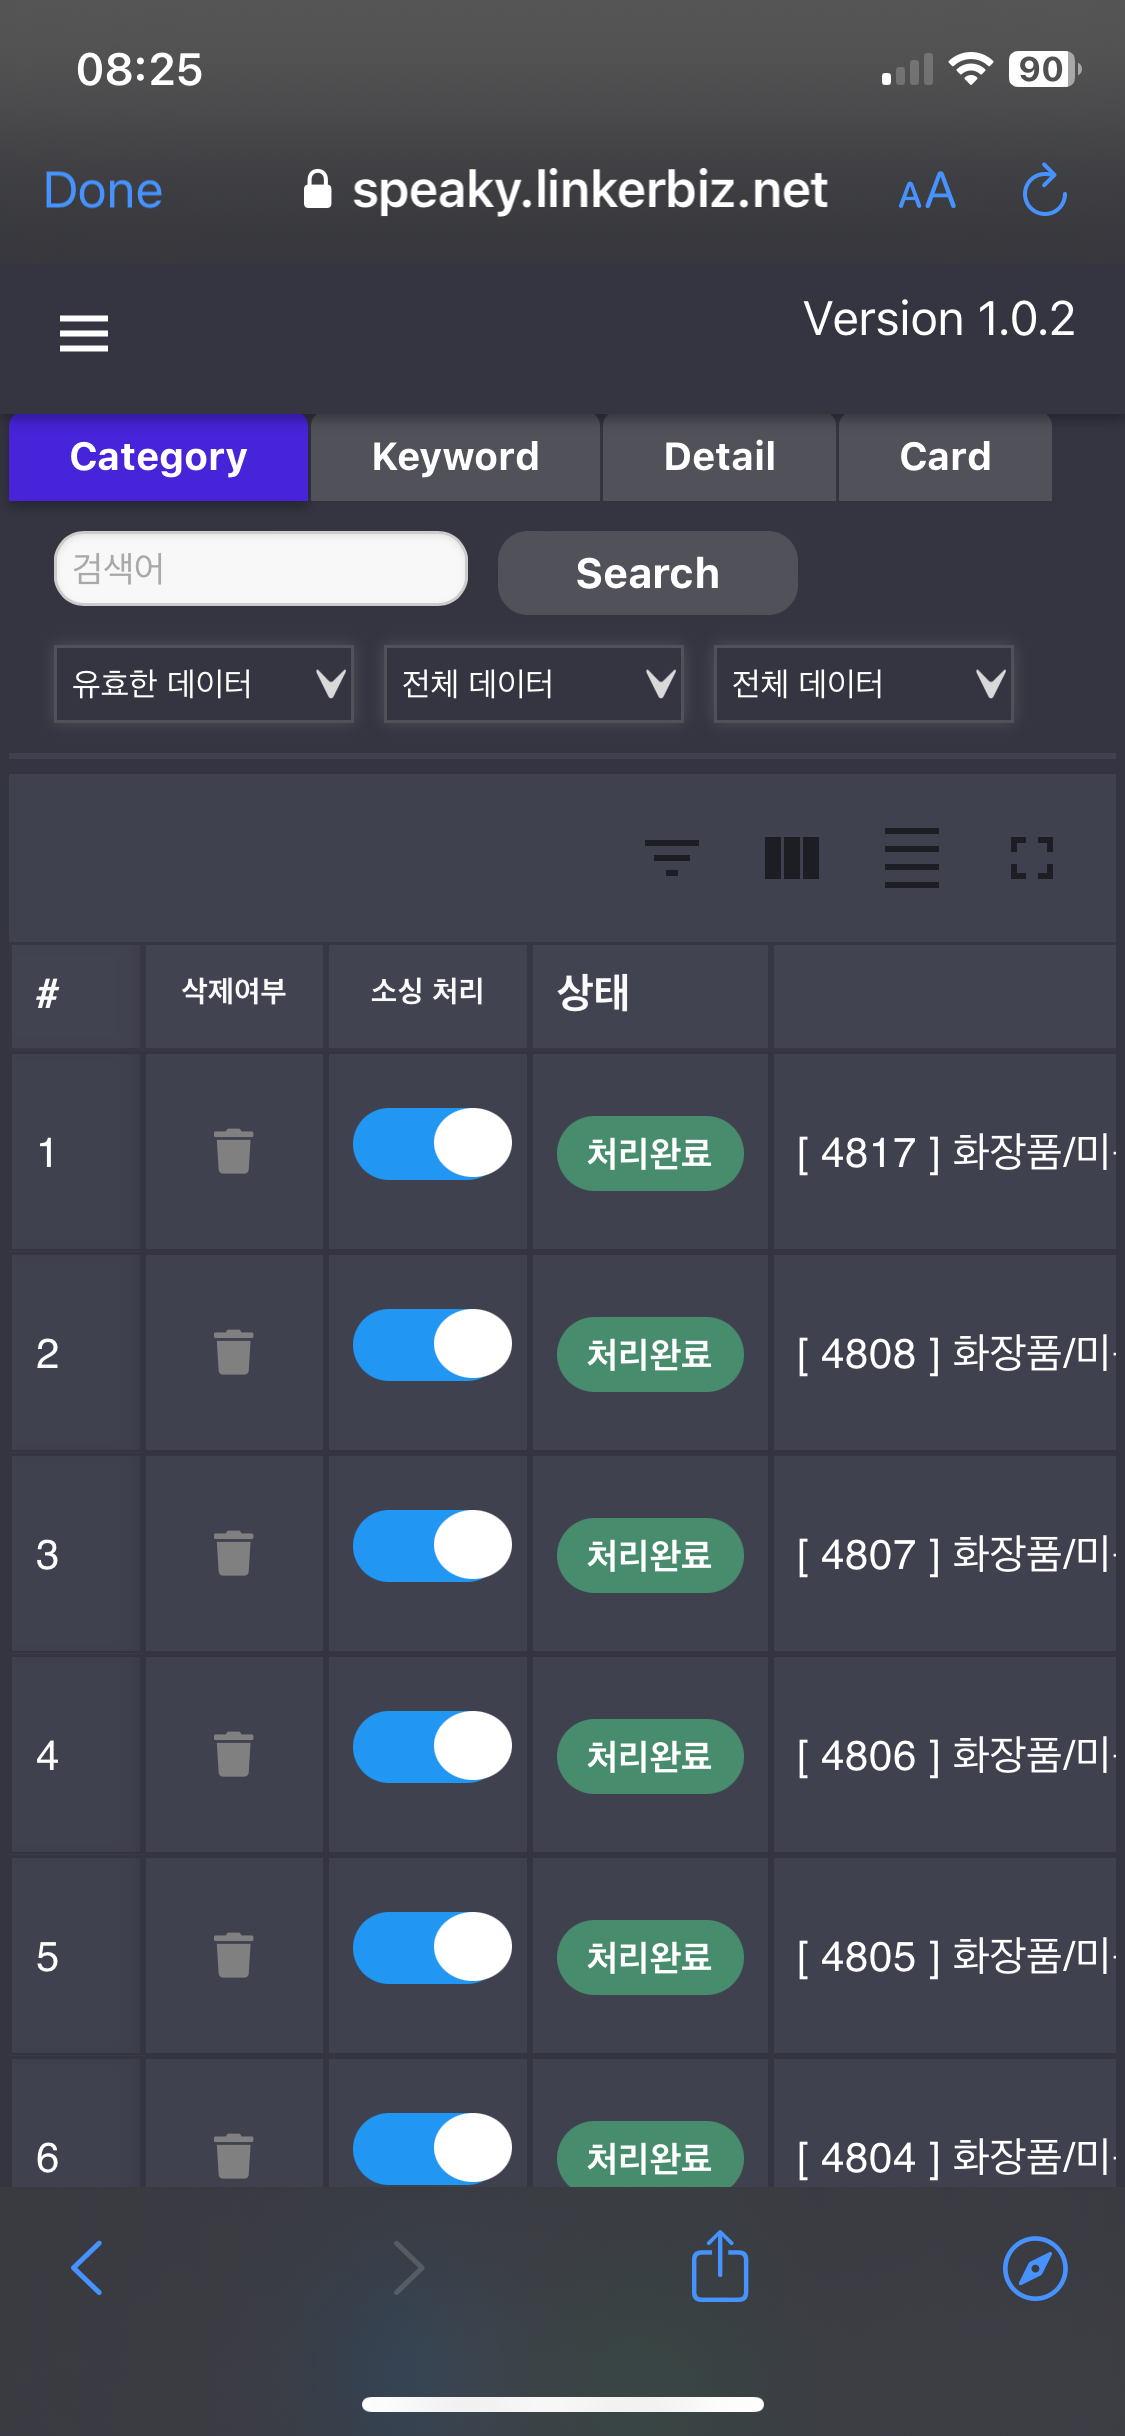Open the hamburger navigation menu
The height and width of the screenshot is (2436, 1125).
point(84,333)
